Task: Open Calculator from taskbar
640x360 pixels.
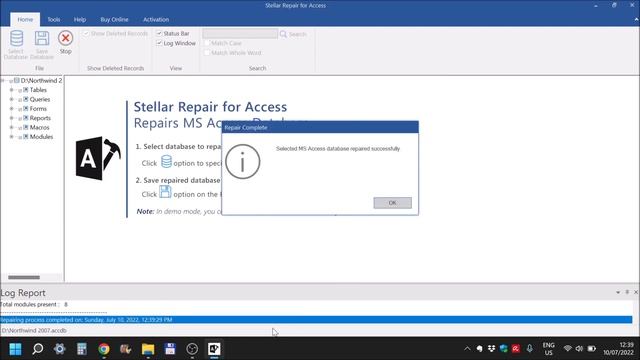Action: click(82, 349)
